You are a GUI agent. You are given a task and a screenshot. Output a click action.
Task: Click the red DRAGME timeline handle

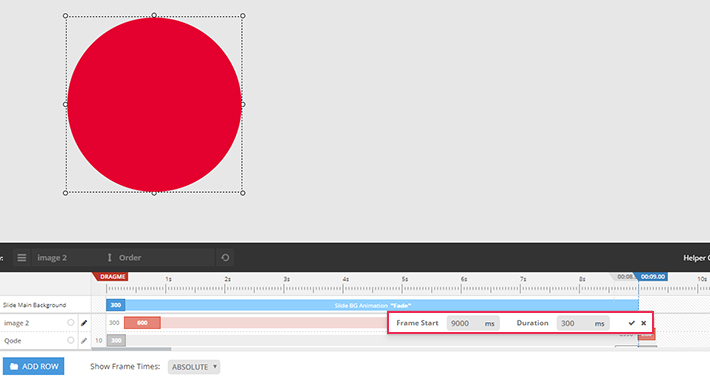(x=110, y=276)
